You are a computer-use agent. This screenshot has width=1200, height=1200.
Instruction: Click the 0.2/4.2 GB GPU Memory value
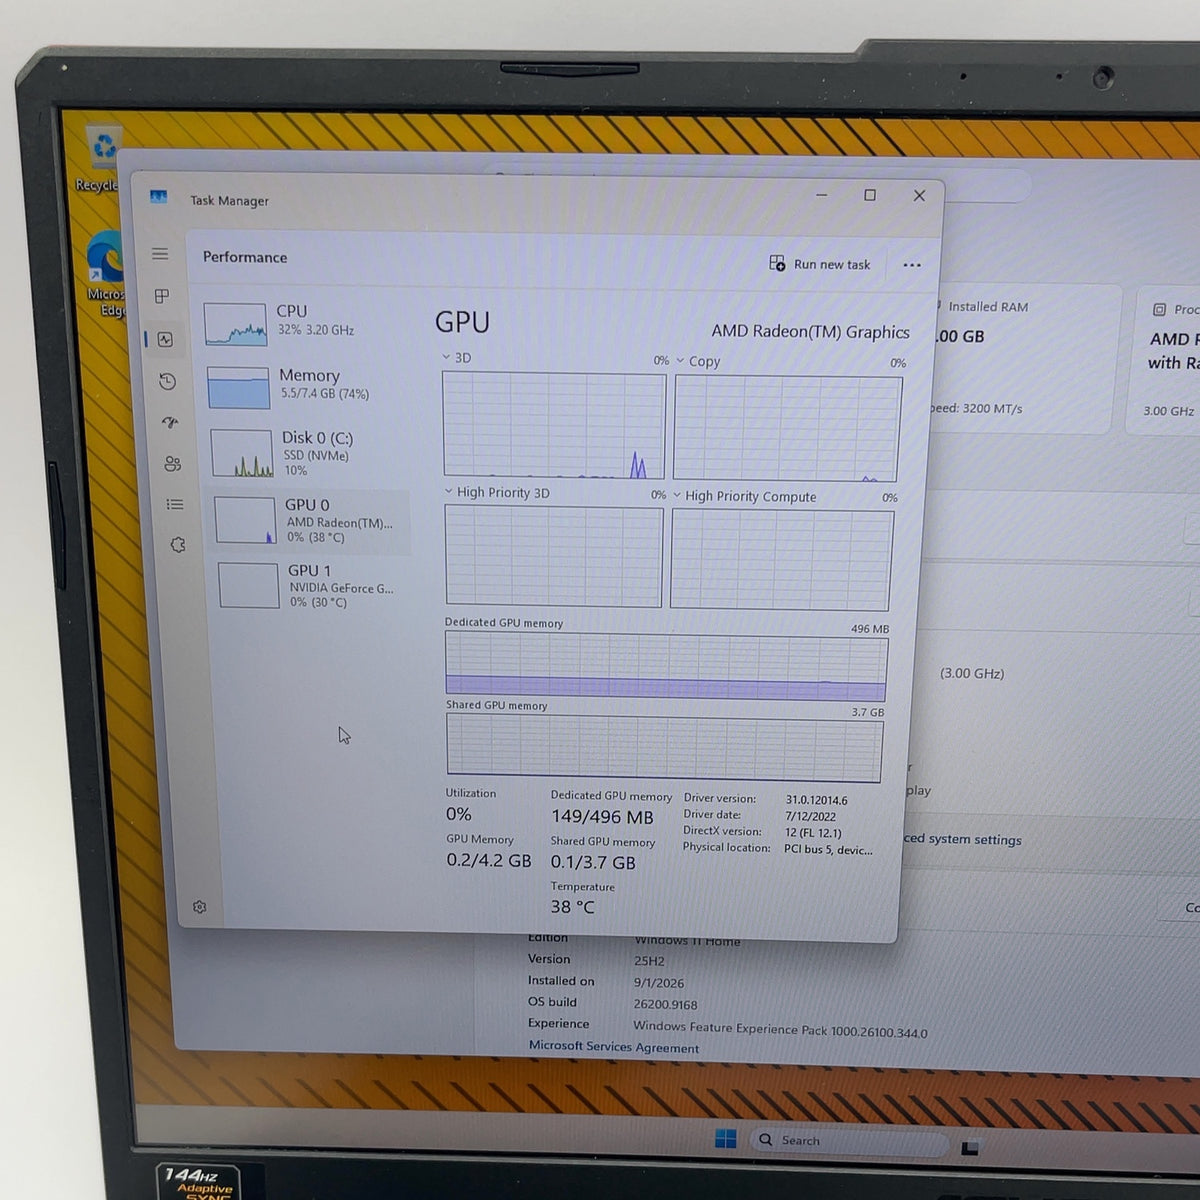[x=489, y=861]
